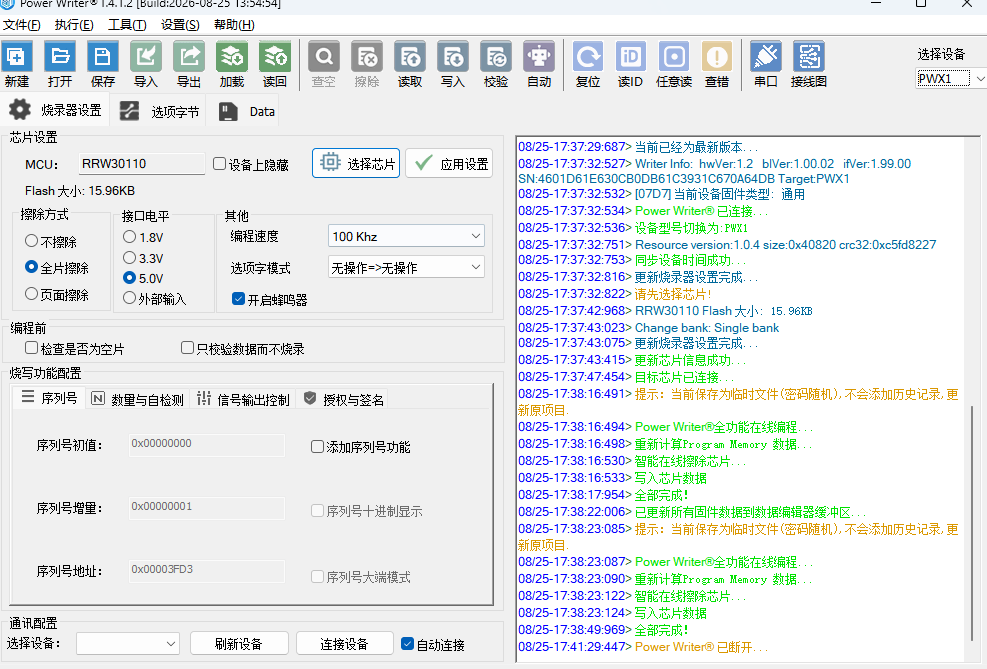This screenshot has width=987, height=669.
Task: Disable 开启蜂鸣器 buzzer checkbox
Action: click(x=239, y=300)
